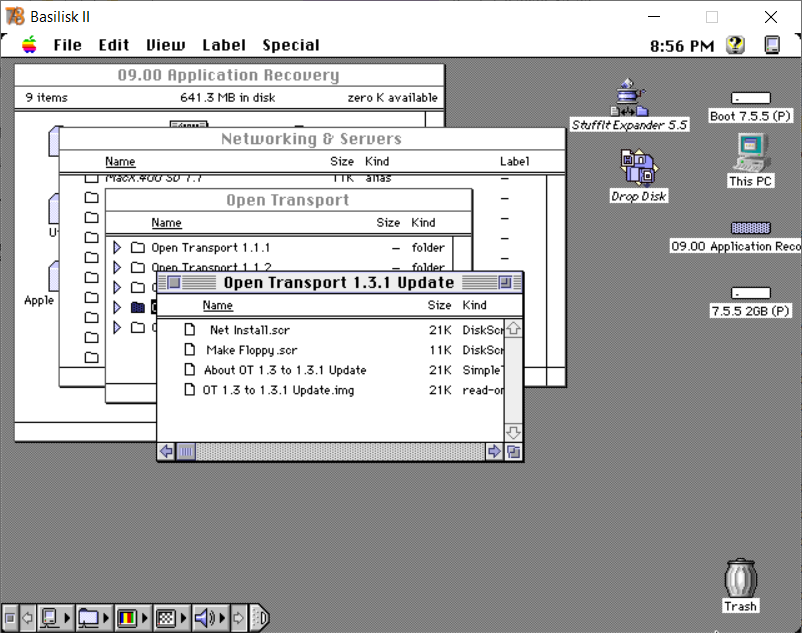The image size is (802, 633).
Task: Click the left scroll arrow of the front window
Action: (166, 451)
